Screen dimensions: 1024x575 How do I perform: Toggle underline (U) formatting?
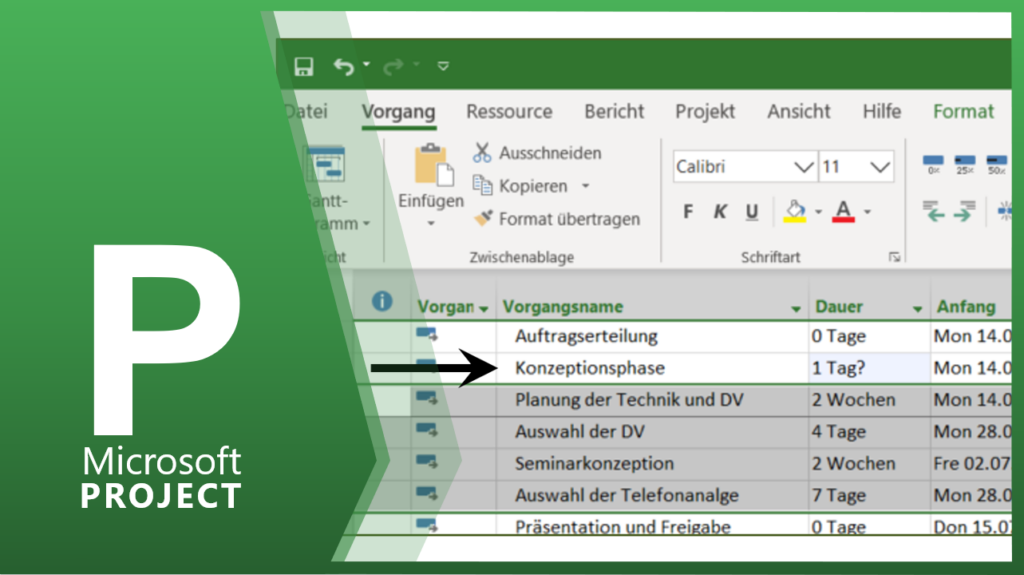click(x=752, y=212)
